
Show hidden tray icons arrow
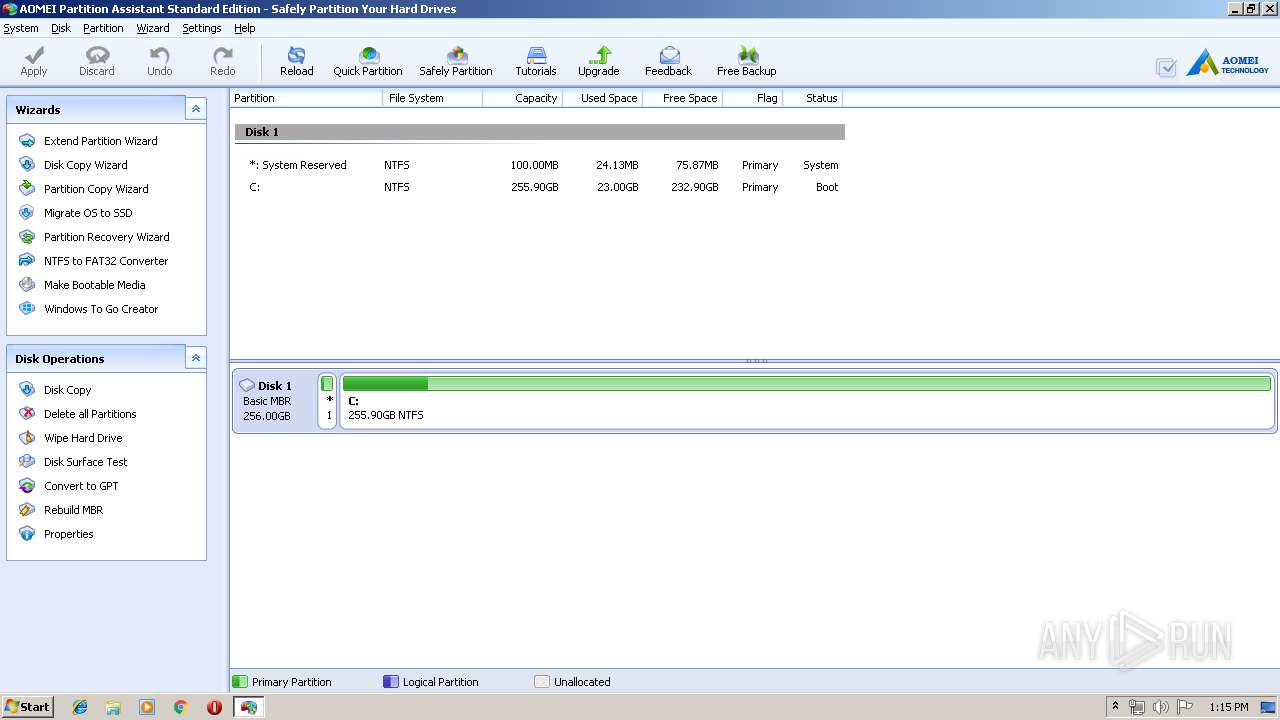click(x=1115, y=707)
